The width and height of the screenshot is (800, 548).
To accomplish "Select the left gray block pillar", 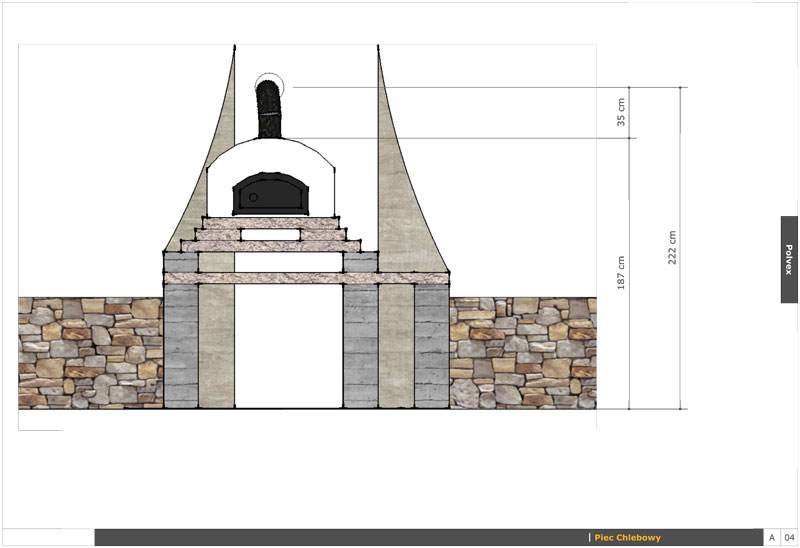I will 180,347.
